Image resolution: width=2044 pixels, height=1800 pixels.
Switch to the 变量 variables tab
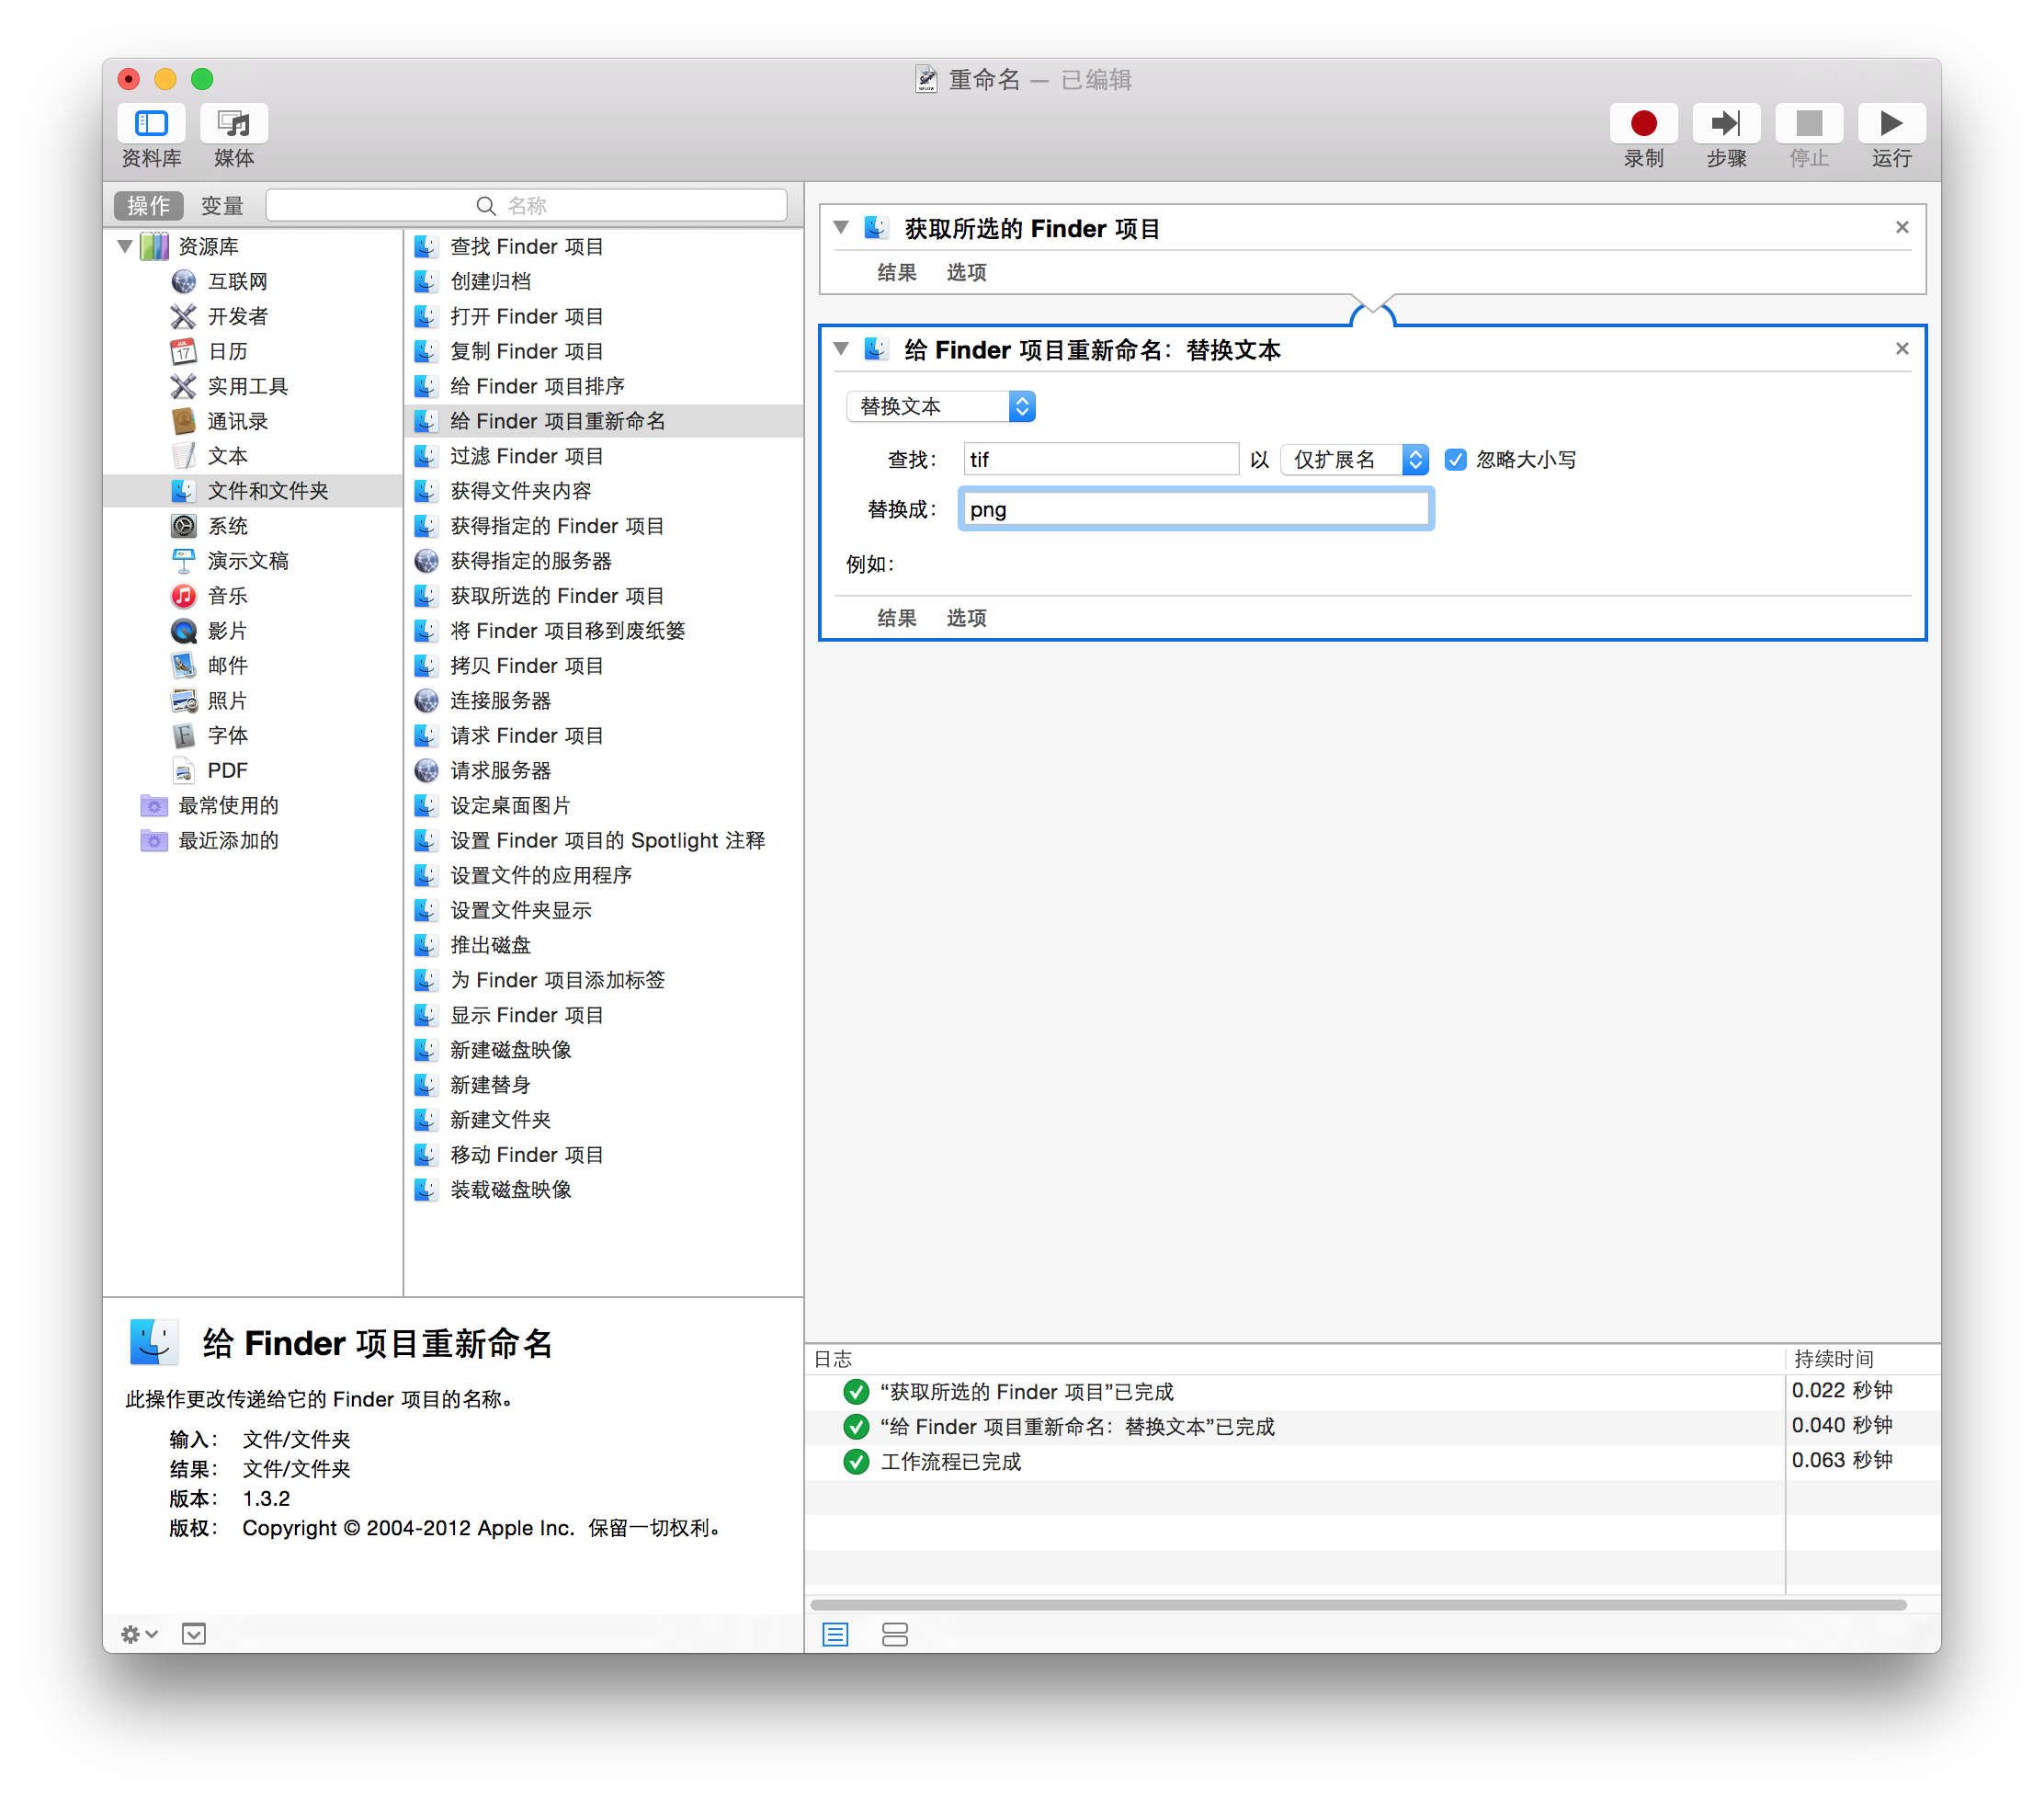tap(222, 206)
